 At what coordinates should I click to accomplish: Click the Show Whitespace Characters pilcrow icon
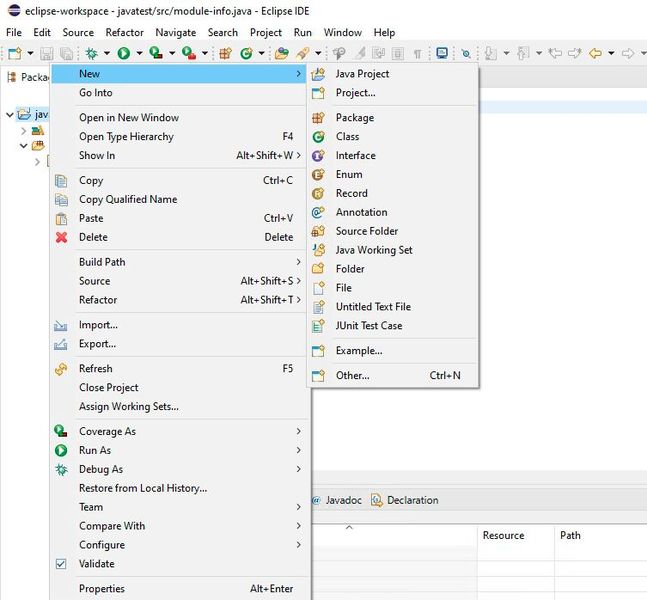pos(418,54)
